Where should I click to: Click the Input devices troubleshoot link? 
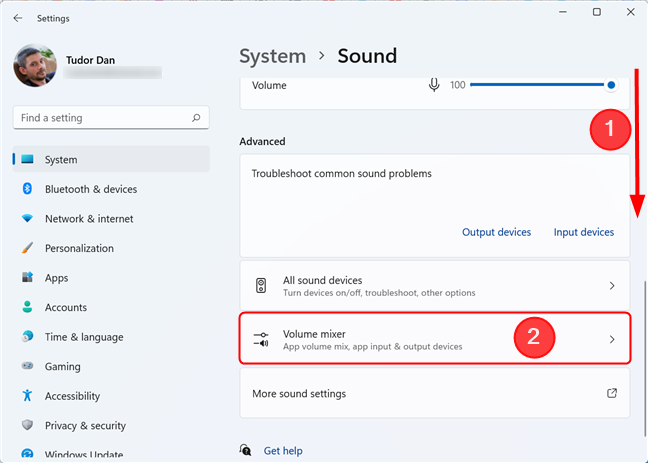click(584, 232)
